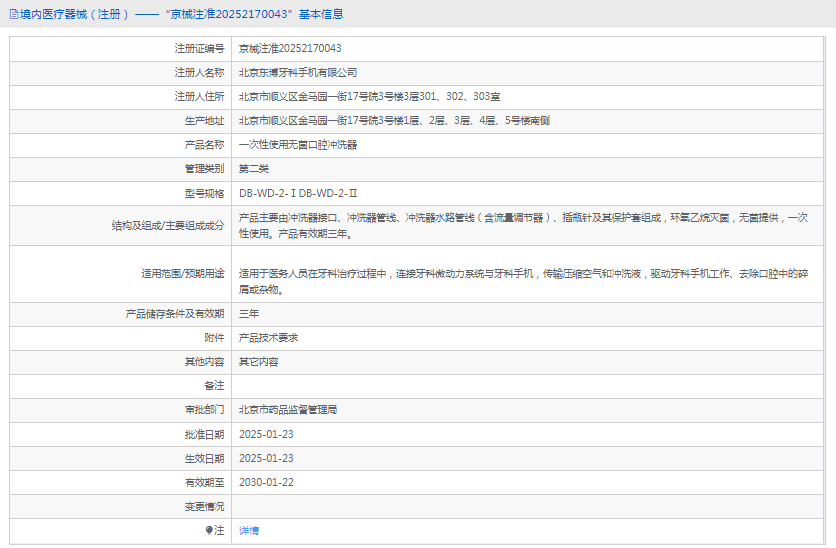The width and height of the screenshot is (836, 548).
Task: Click expiry date 2030-01-22
Action: (x=266, y=482)
